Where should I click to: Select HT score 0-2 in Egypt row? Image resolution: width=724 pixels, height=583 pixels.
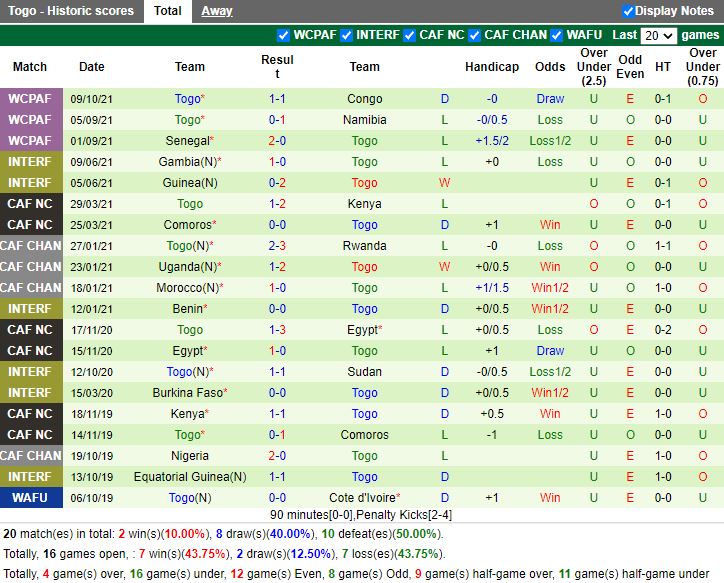click(x=663, y=330)
